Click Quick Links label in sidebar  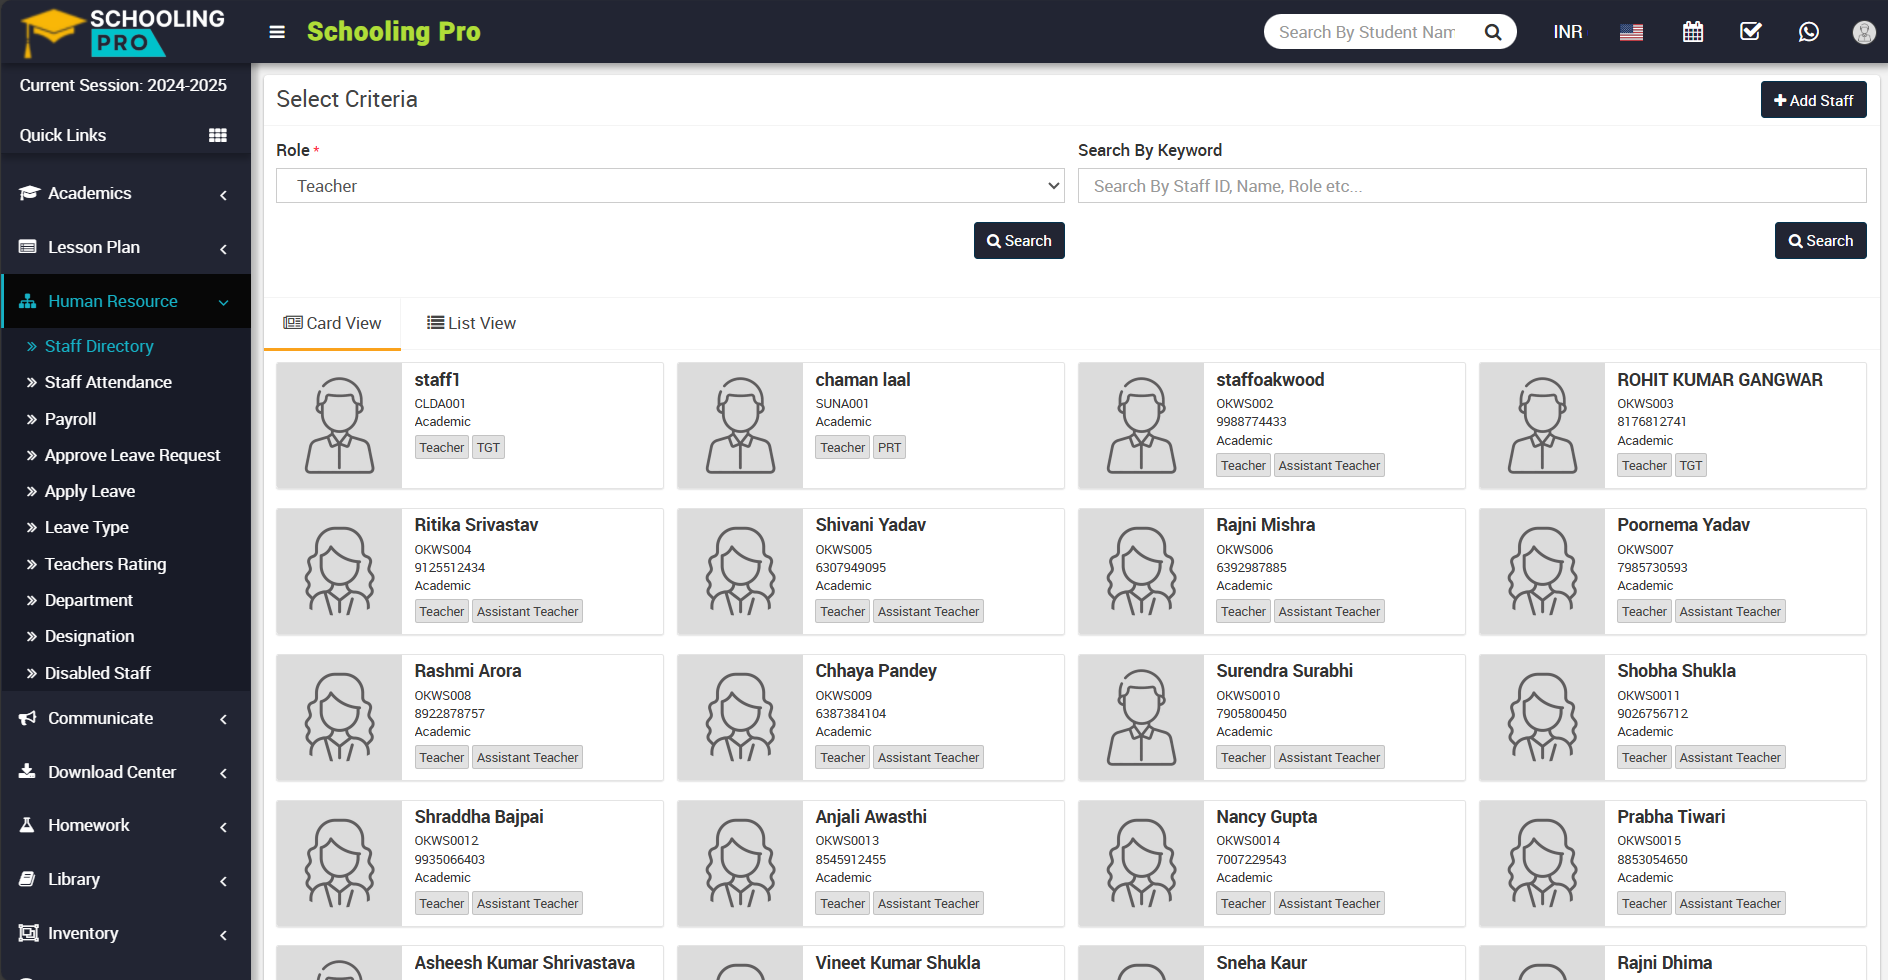coord(63,135)
